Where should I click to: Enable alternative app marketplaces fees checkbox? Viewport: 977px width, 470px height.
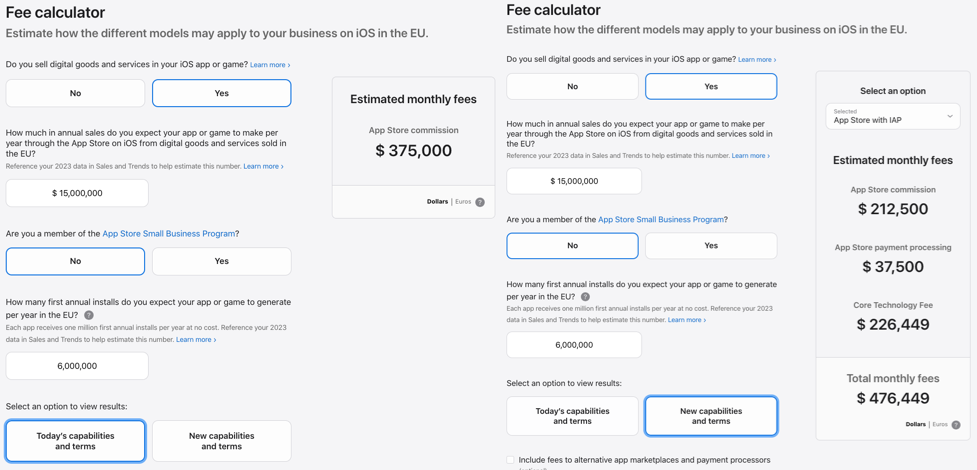pos(511,460)
